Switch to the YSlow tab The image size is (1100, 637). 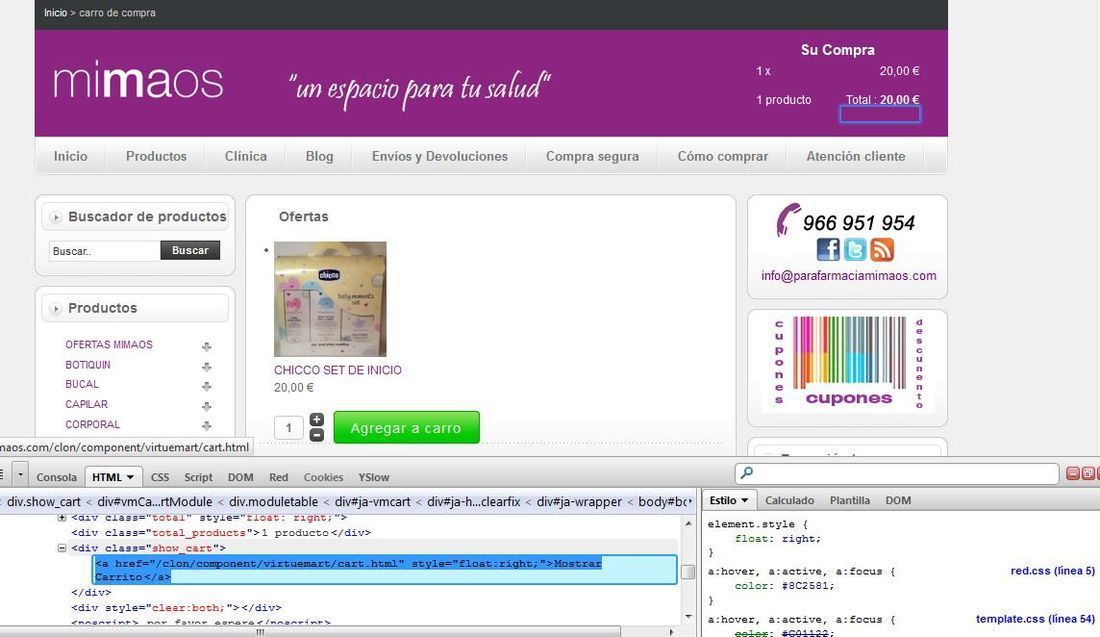point(374,477)
